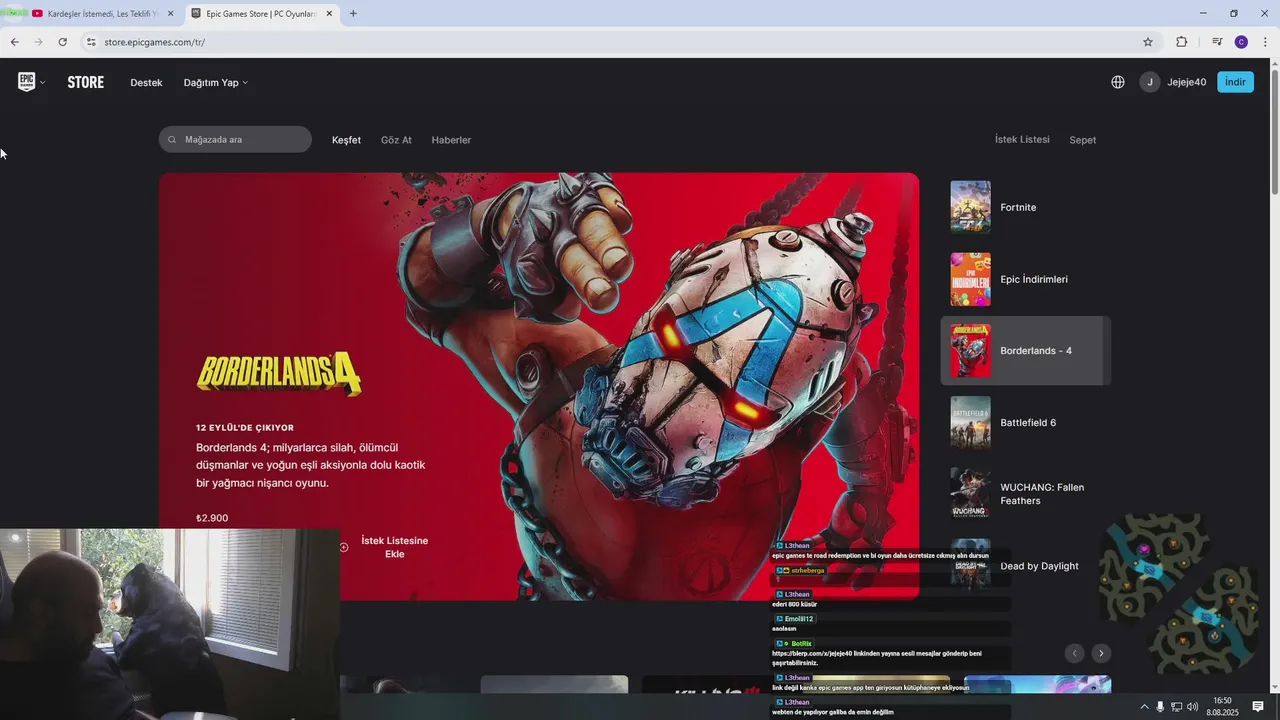Select Dead by Daylight entry
The height and width of the screenshot is (720, 1280).
[1026, 566]
